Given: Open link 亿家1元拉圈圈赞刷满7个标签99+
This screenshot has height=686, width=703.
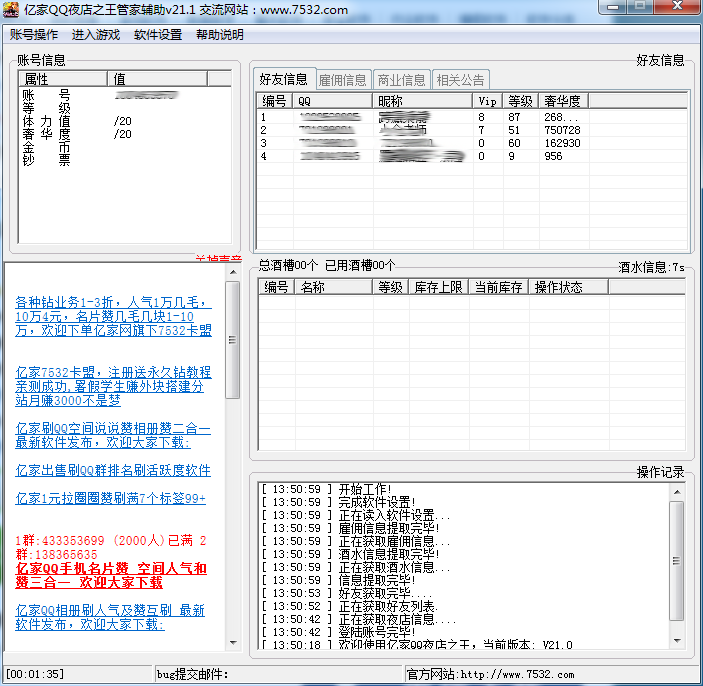Looking at the screenshot, I should 110,498.
